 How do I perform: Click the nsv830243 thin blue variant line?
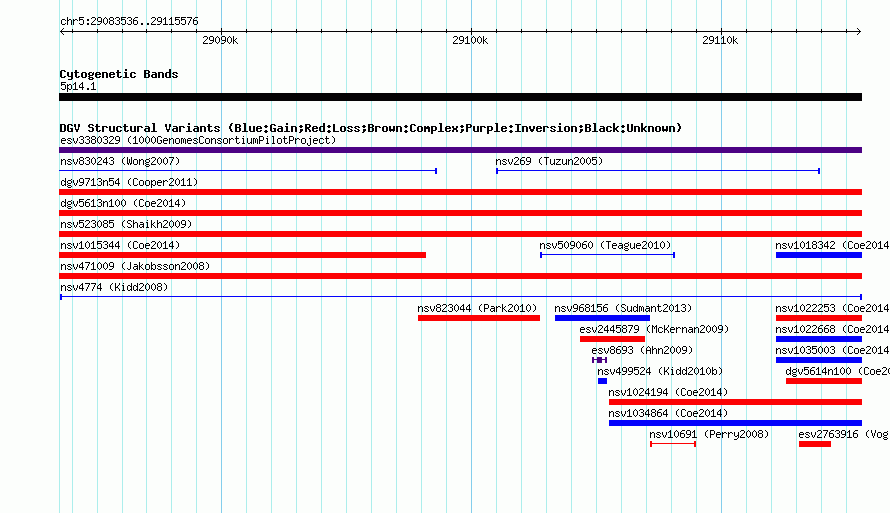(x=248, y=171)
